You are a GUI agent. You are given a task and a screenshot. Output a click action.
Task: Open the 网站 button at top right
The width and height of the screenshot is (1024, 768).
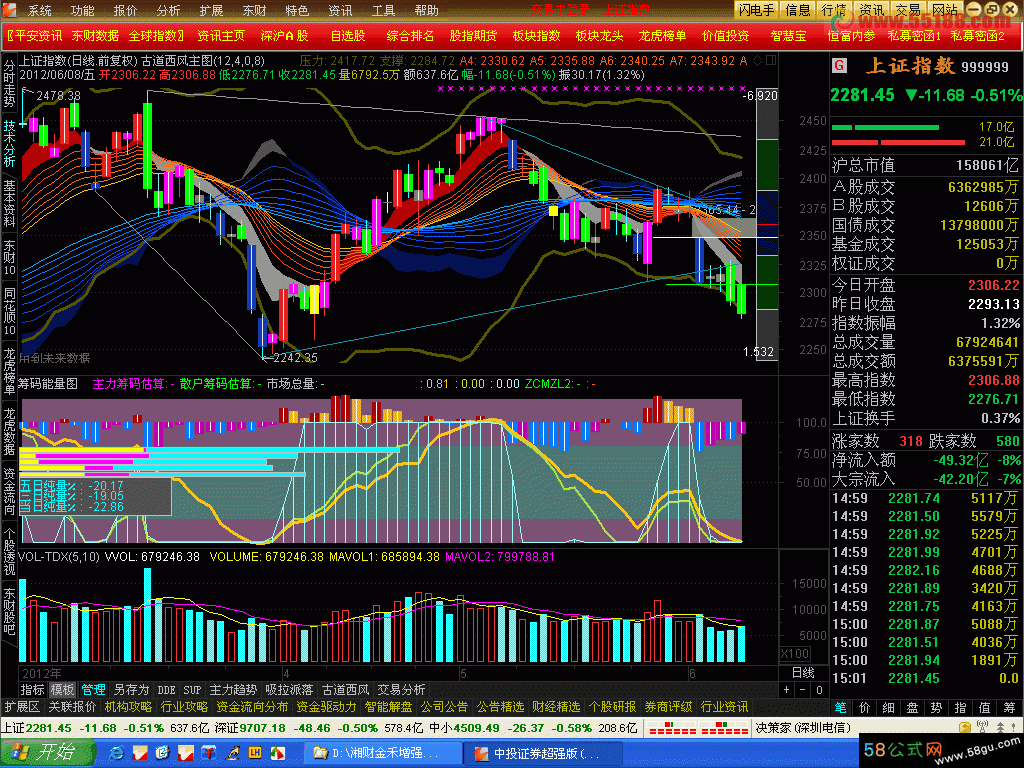944,10
